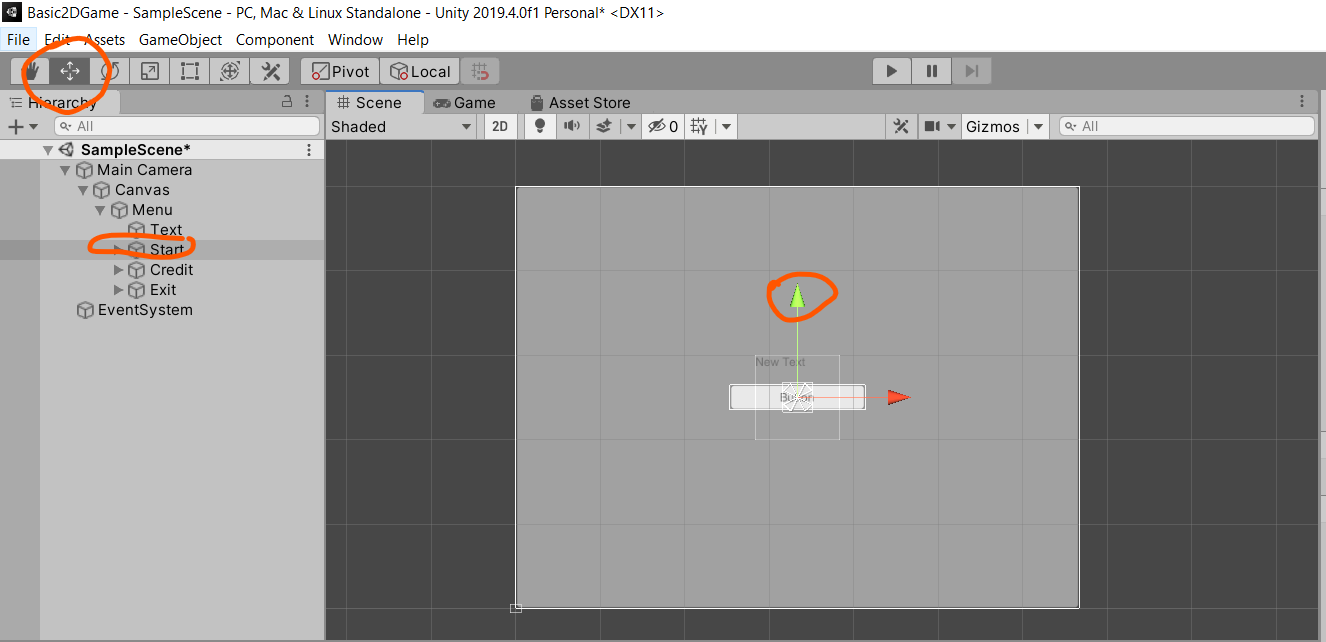Toggle Local handle rotation mode
The width and height of the screenshot is (1326, 642).
[419, 70]
